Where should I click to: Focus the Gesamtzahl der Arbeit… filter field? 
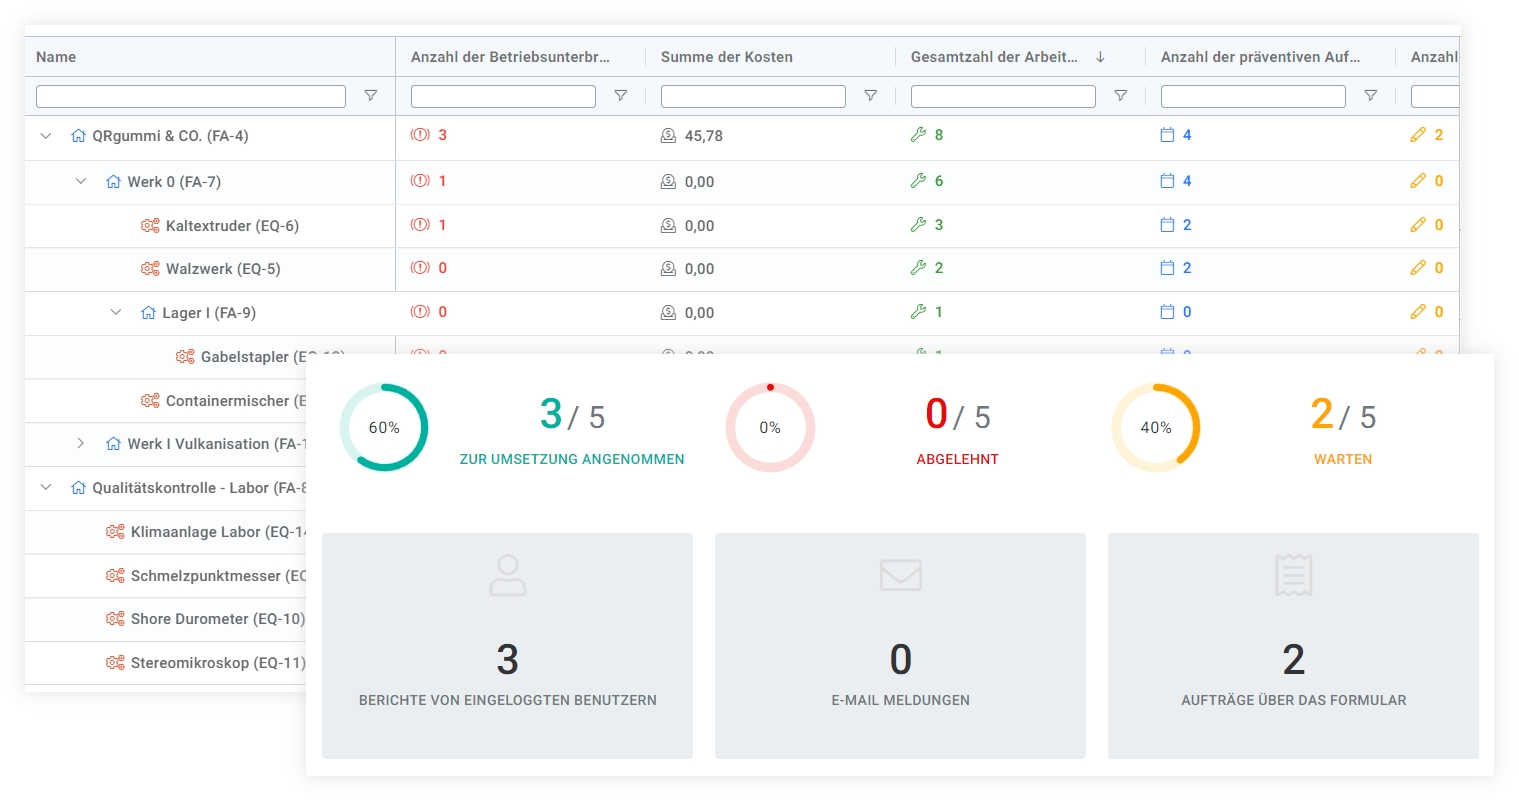[x=1003, y=96]
